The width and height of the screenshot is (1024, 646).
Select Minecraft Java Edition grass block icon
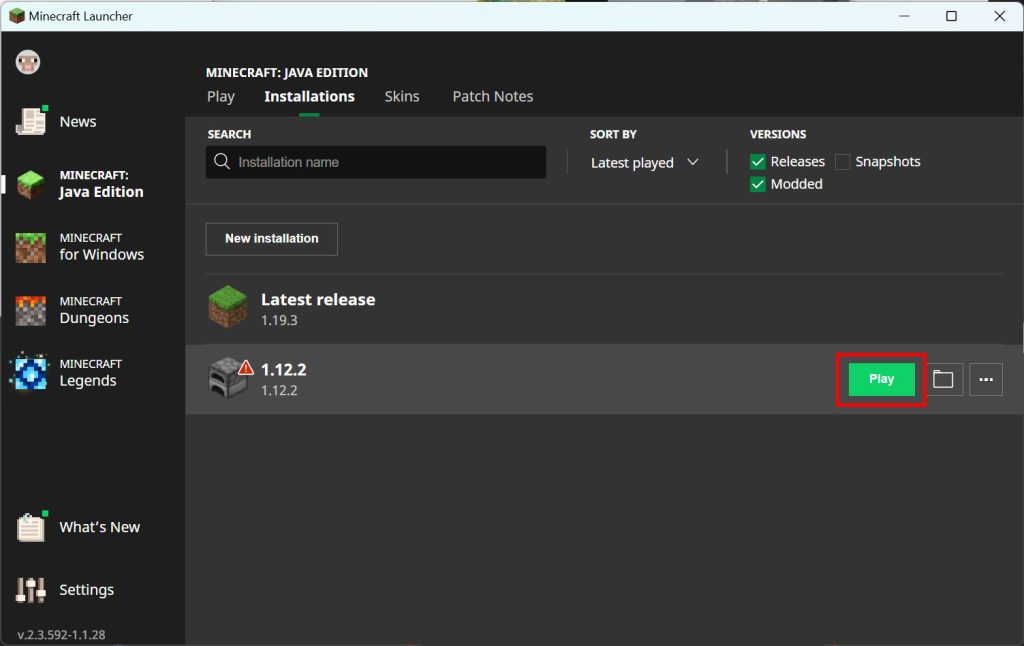[31, 184]
